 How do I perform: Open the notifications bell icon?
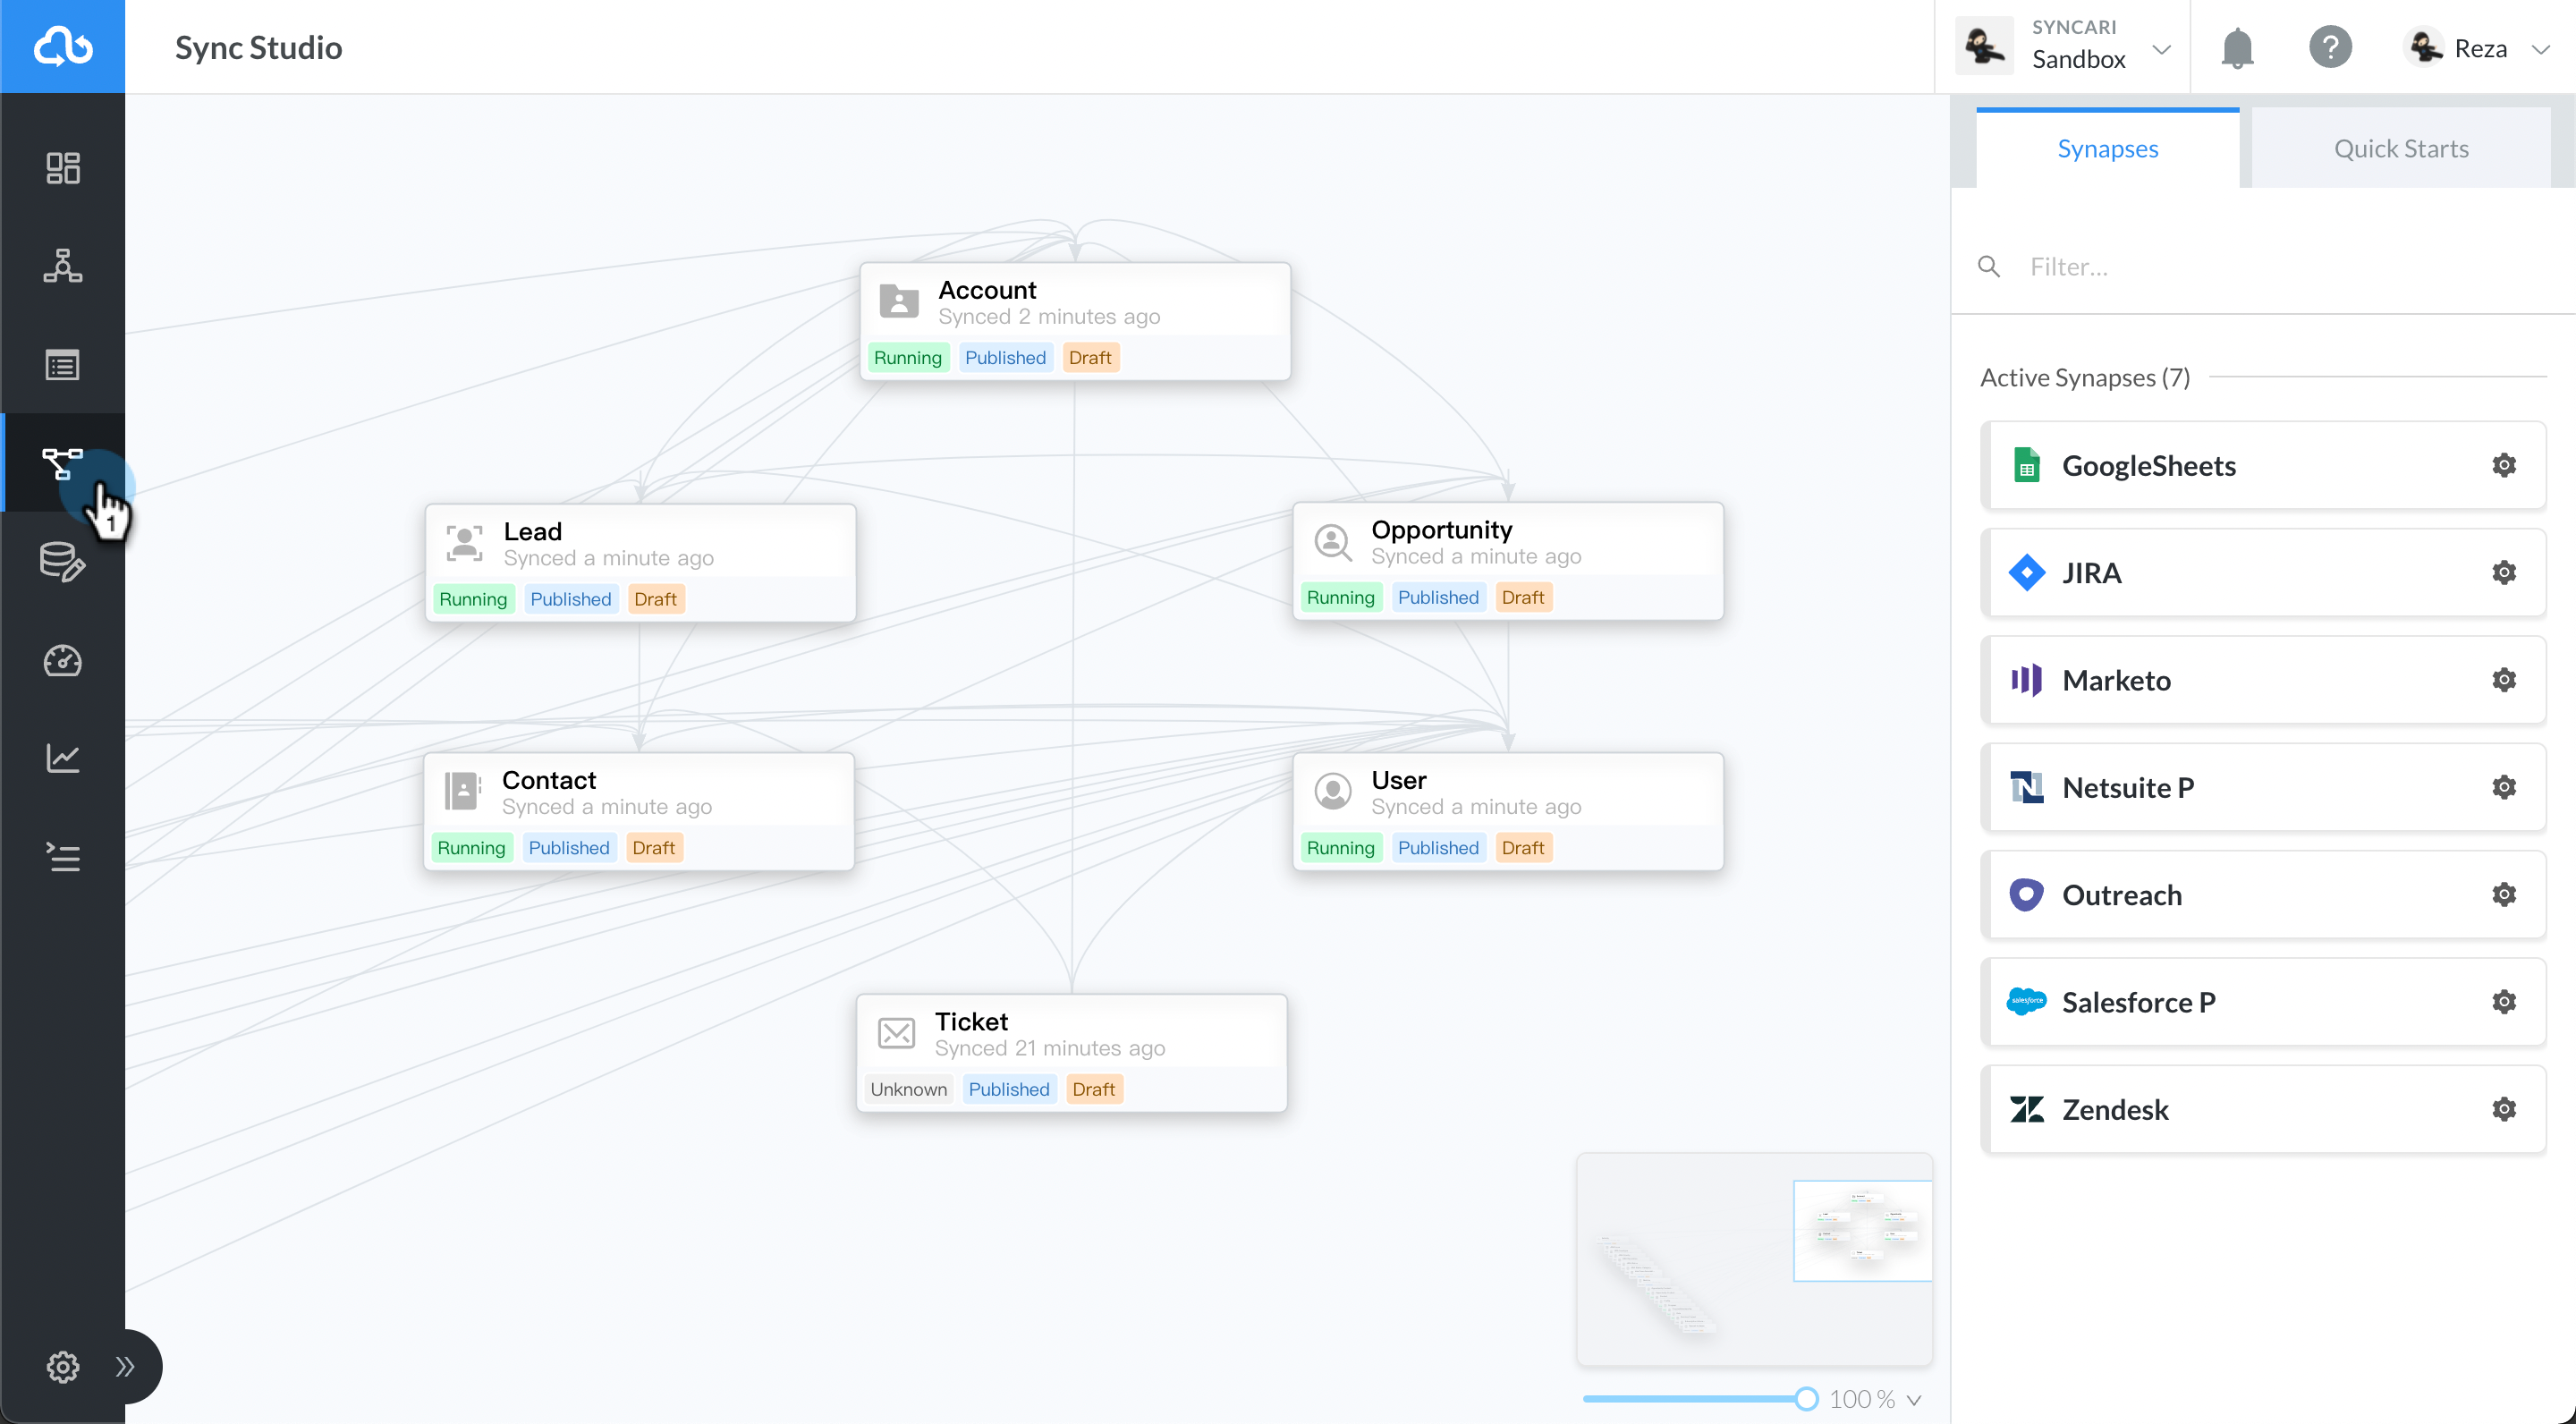(2236, 47)
